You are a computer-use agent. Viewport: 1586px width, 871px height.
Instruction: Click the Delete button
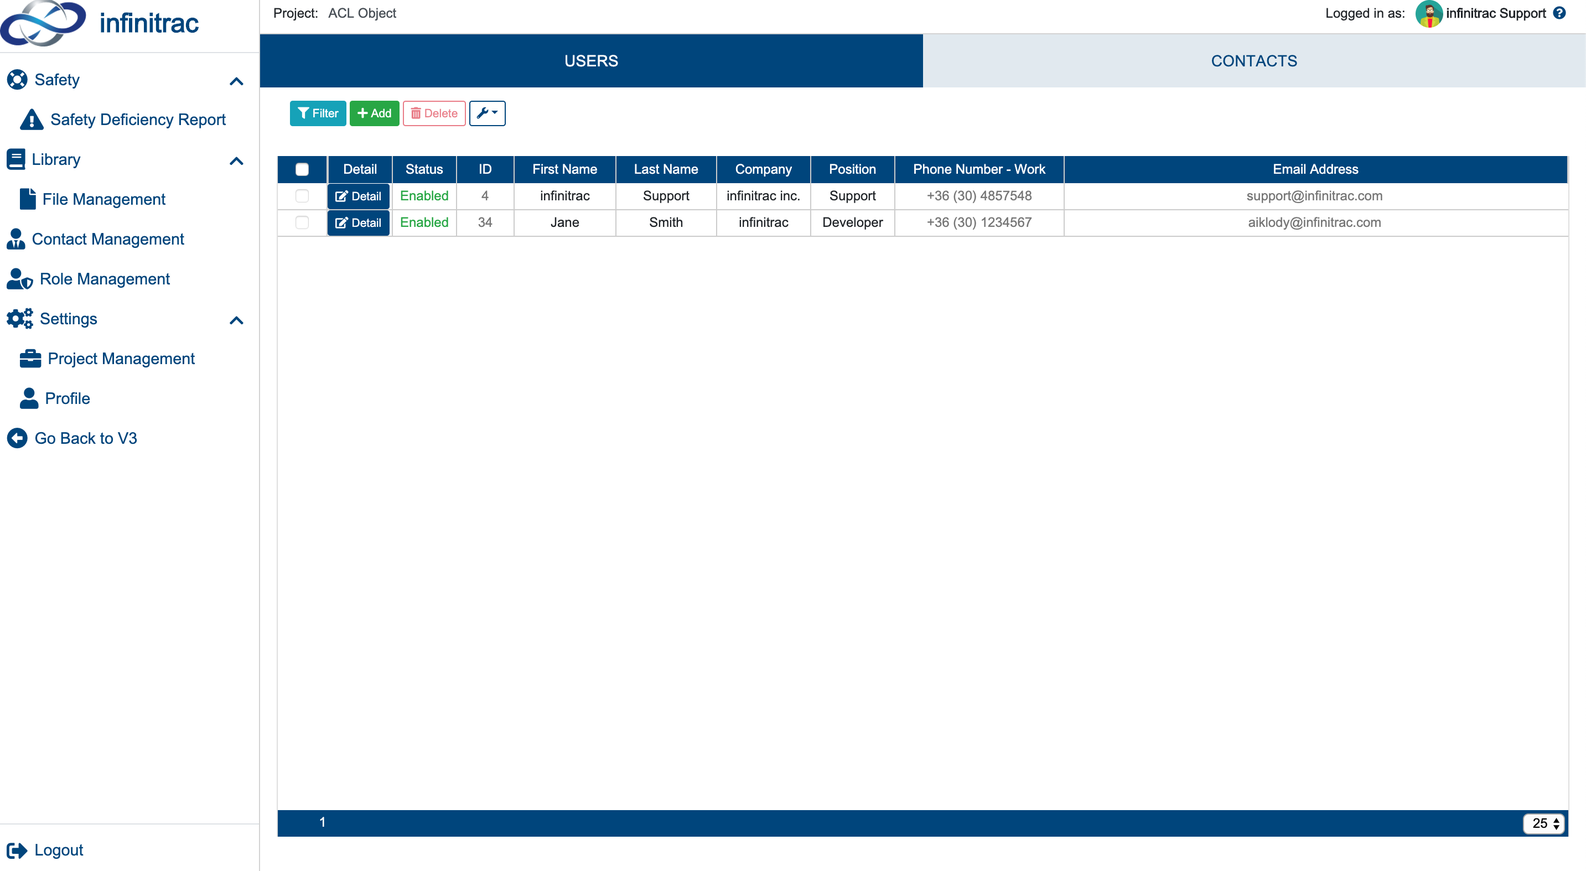434,113
